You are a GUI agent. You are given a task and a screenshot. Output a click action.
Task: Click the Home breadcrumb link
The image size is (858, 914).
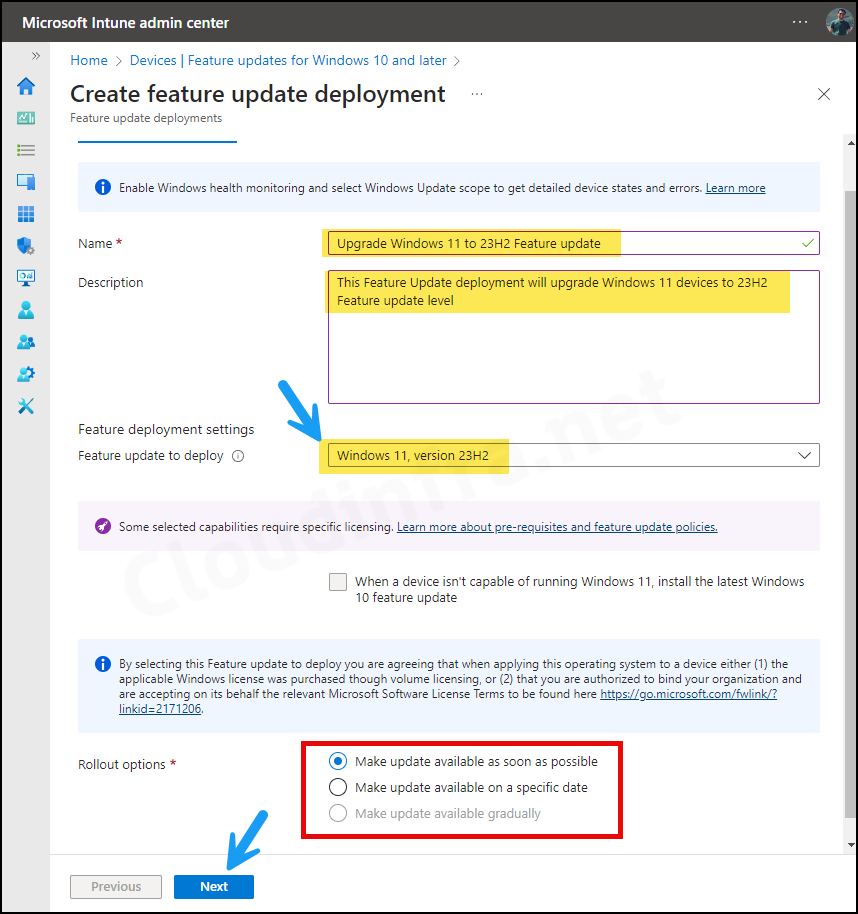89,61
